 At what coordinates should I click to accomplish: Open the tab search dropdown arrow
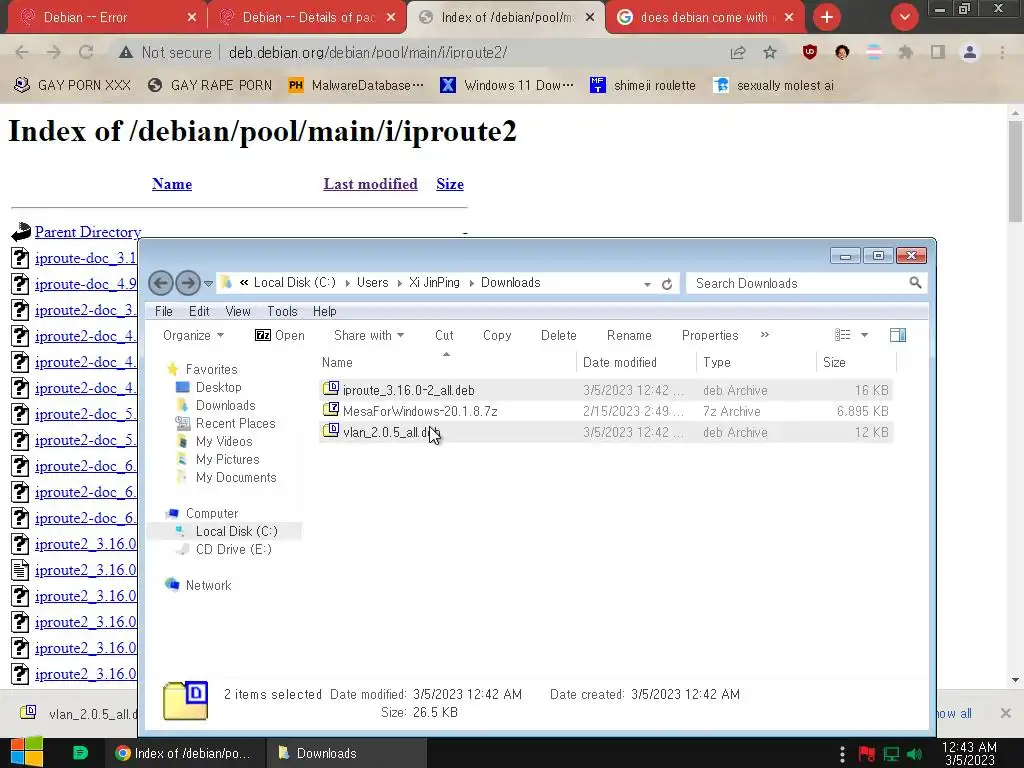(904, 17)
